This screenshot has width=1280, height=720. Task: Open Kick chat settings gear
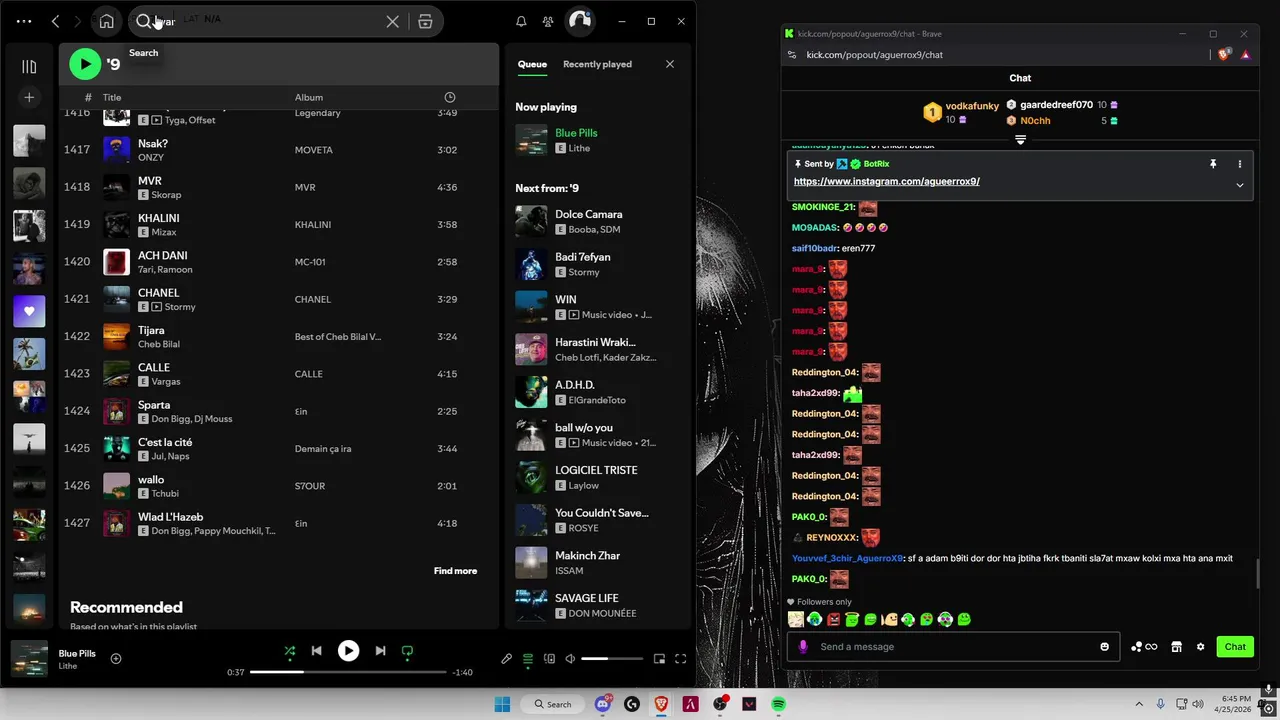pyautogui.click(x=1200, y=647)
